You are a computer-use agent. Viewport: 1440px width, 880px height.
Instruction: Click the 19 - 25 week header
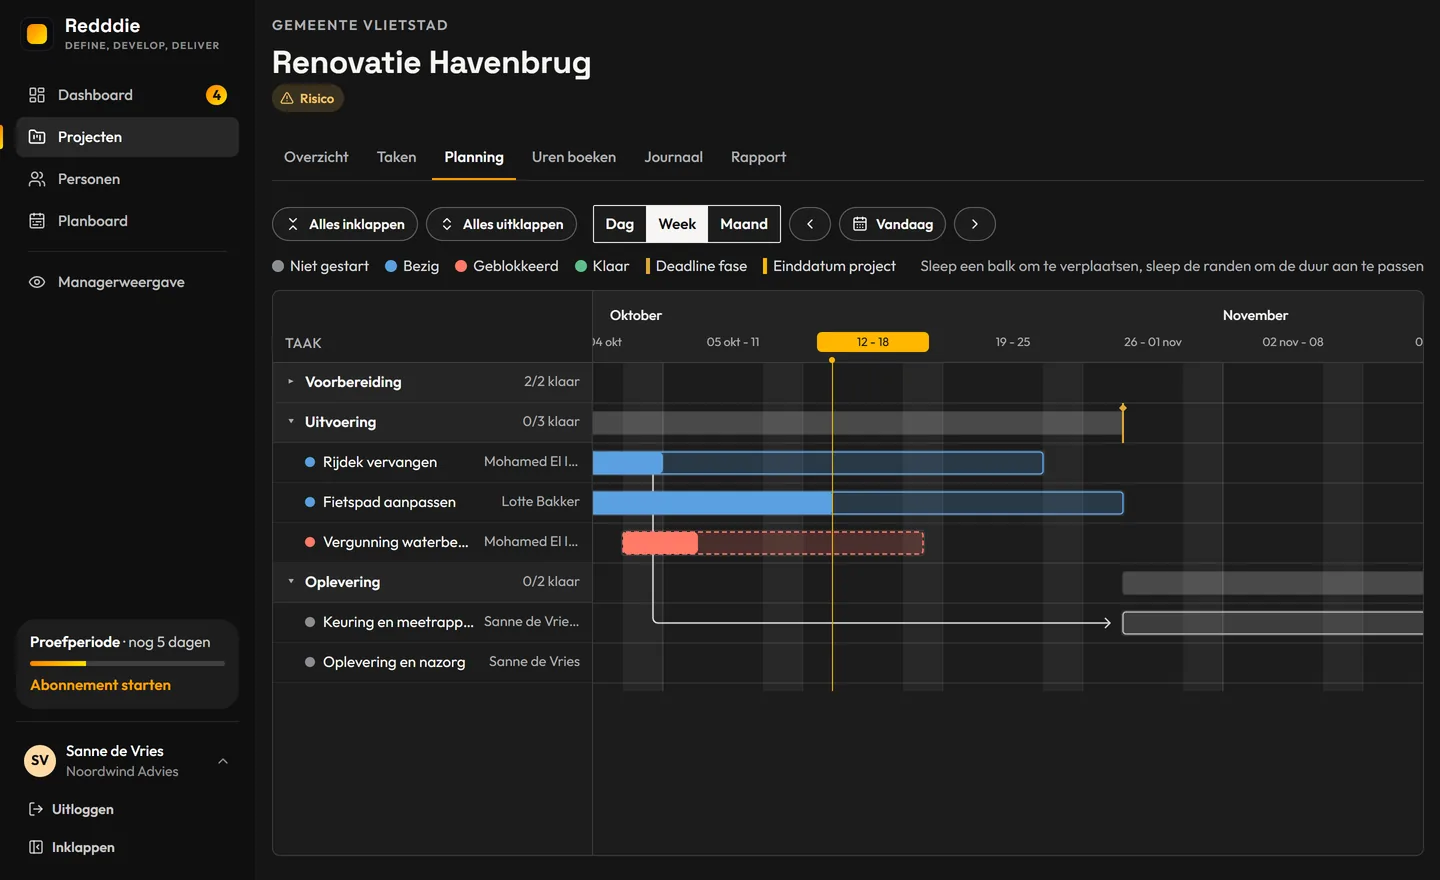pos(1012,342)
